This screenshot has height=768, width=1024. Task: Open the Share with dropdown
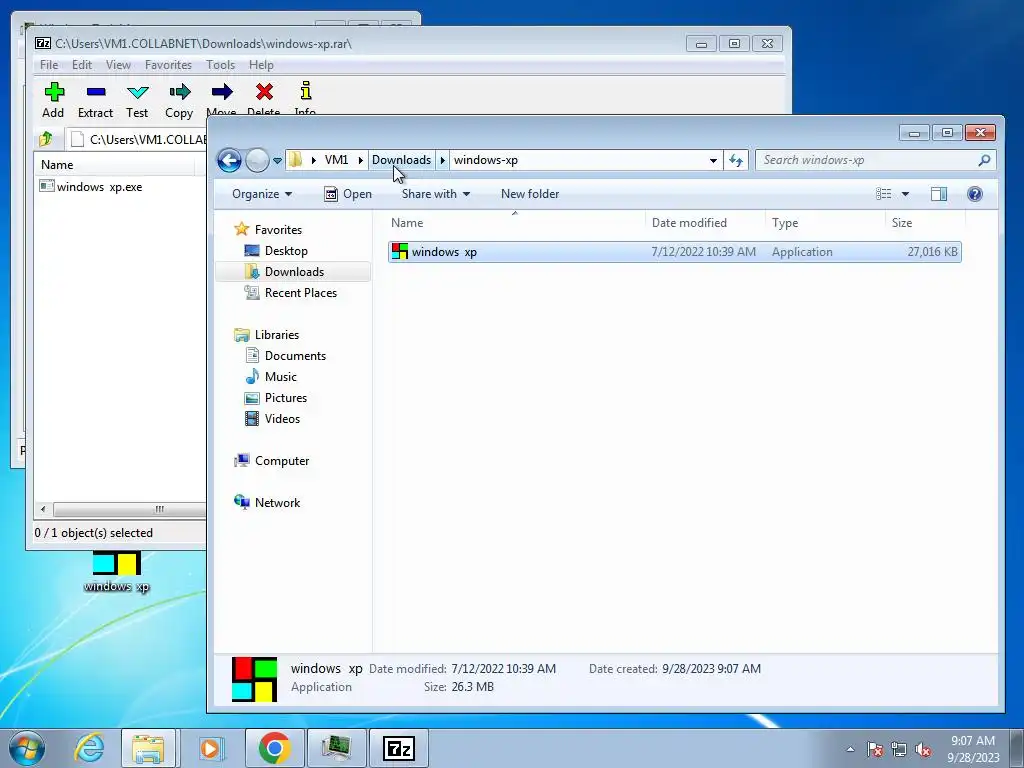pos(436,194)
